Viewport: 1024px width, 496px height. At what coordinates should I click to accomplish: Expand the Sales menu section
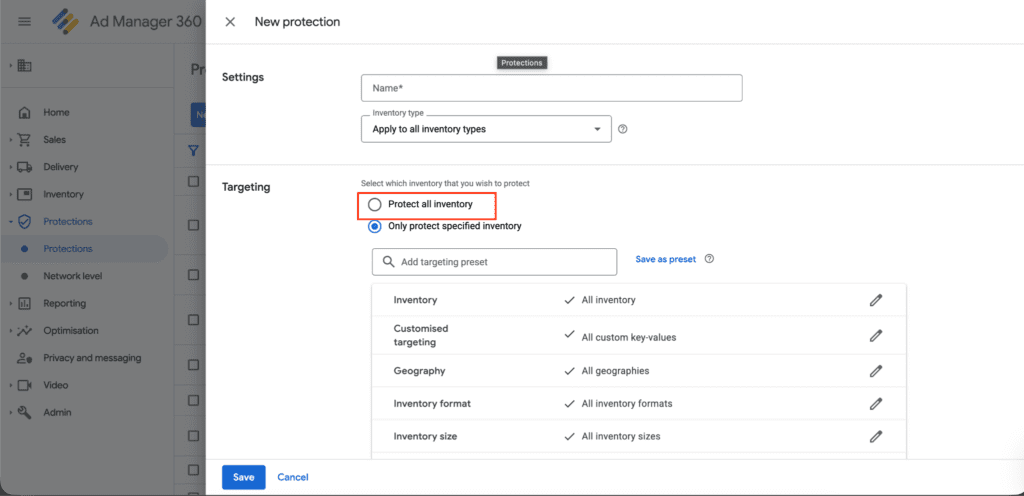point(10,140)
